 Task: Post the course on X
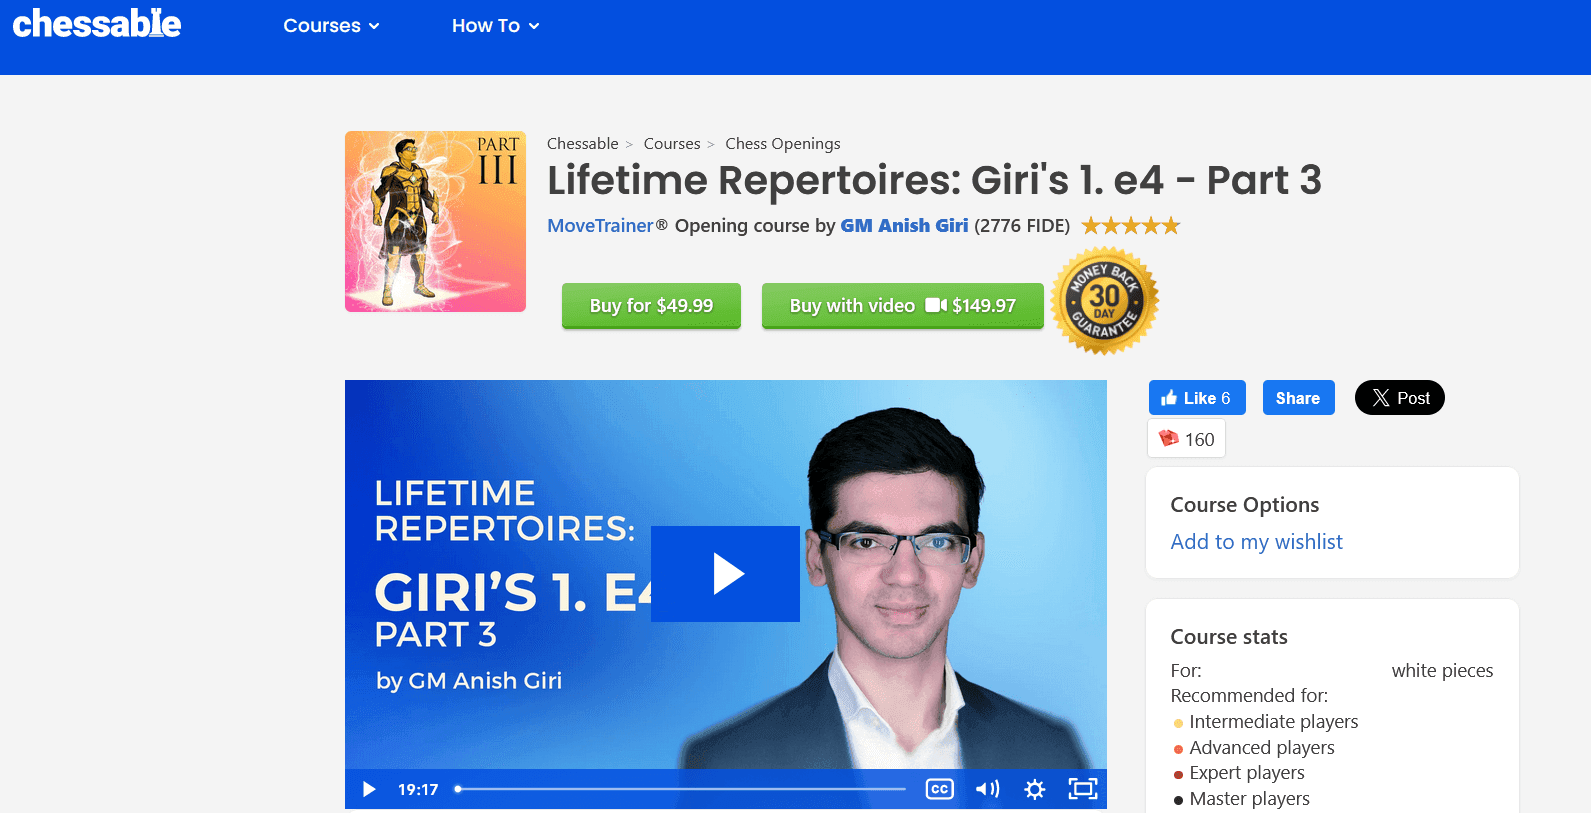(1399, 398)
